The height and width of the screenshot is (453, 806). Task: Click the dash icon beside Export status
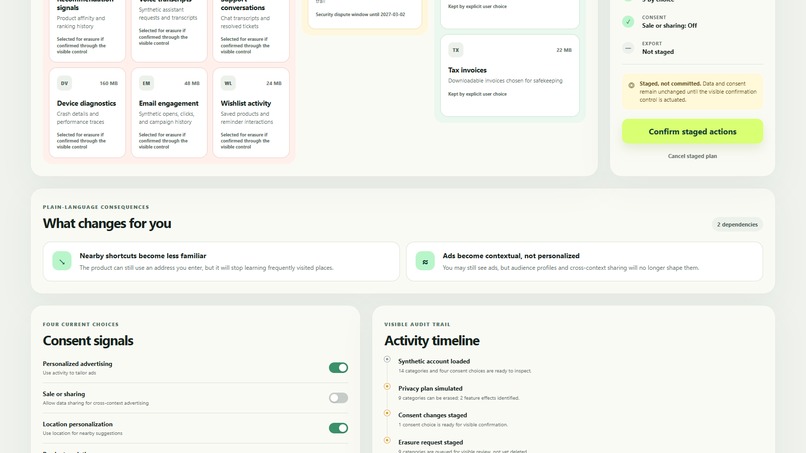pos(628,48)
